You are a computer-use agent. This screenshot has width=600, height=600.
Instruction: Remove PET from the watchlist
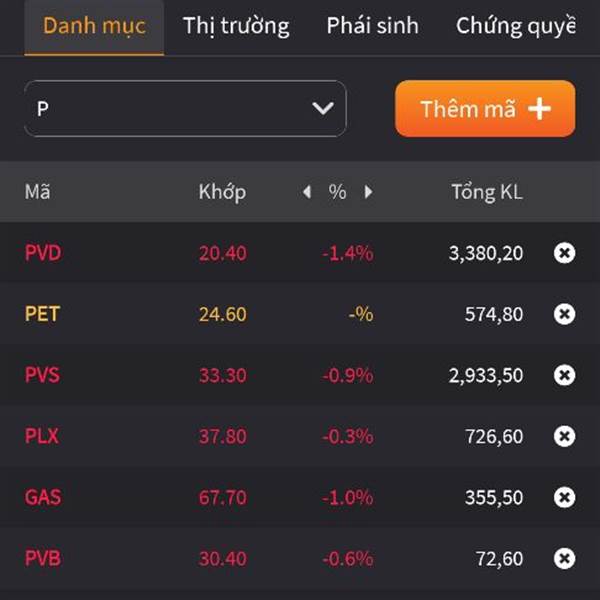point(564,314)
